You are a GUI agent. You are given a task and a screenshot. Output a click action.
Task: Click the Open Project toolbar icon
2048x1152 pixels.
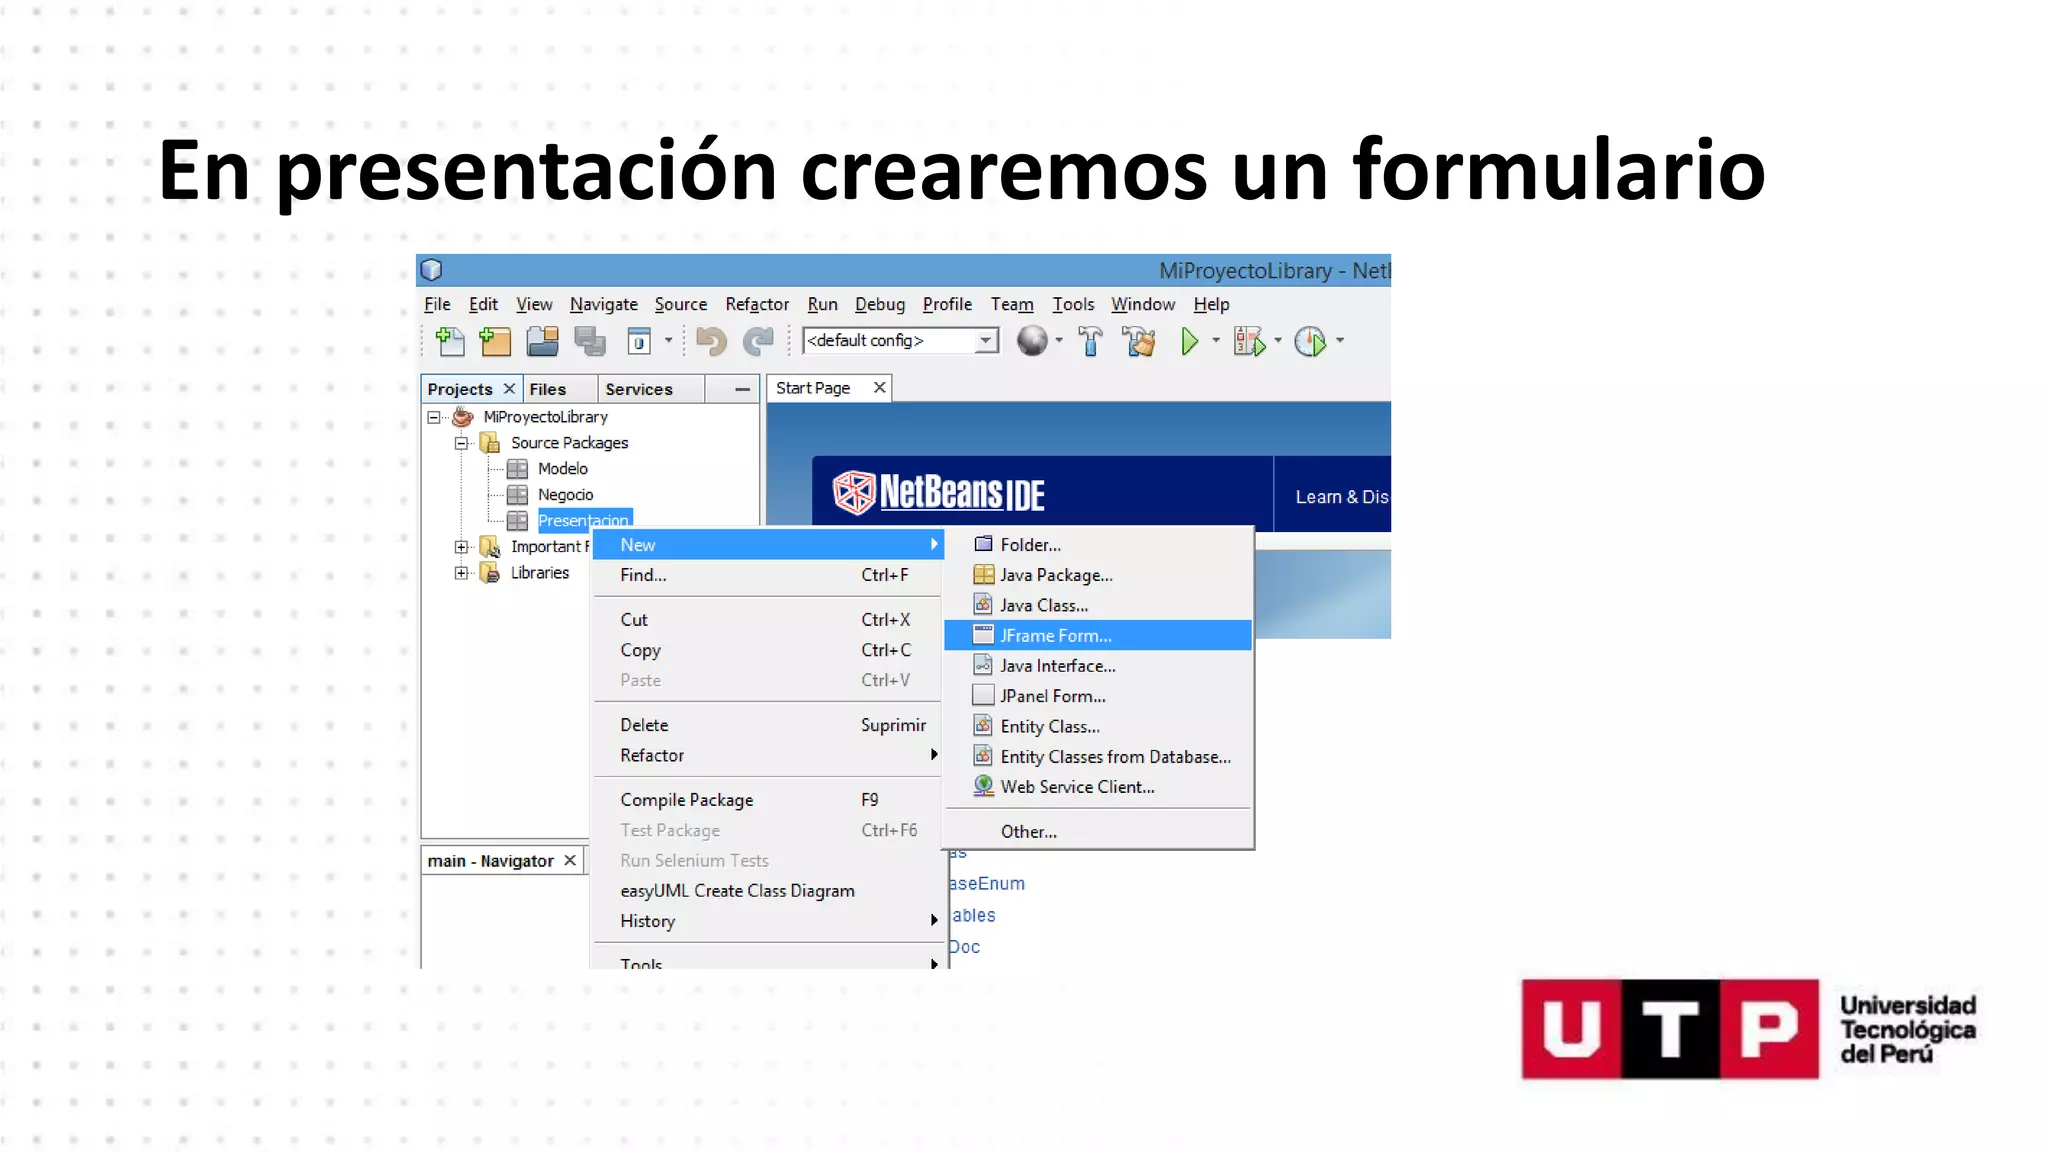click(x=543, y=342)
